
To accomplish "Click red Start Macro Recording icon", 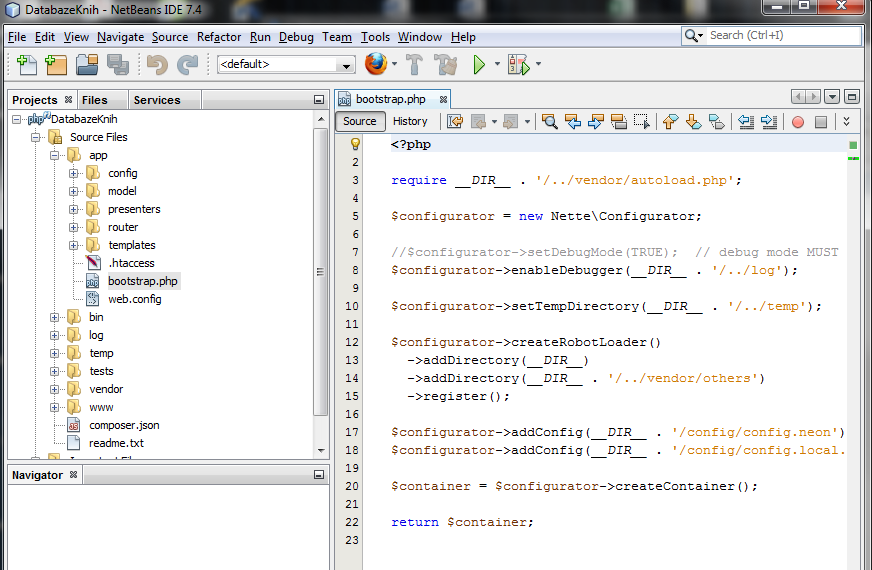I will [x=797, y=122].
